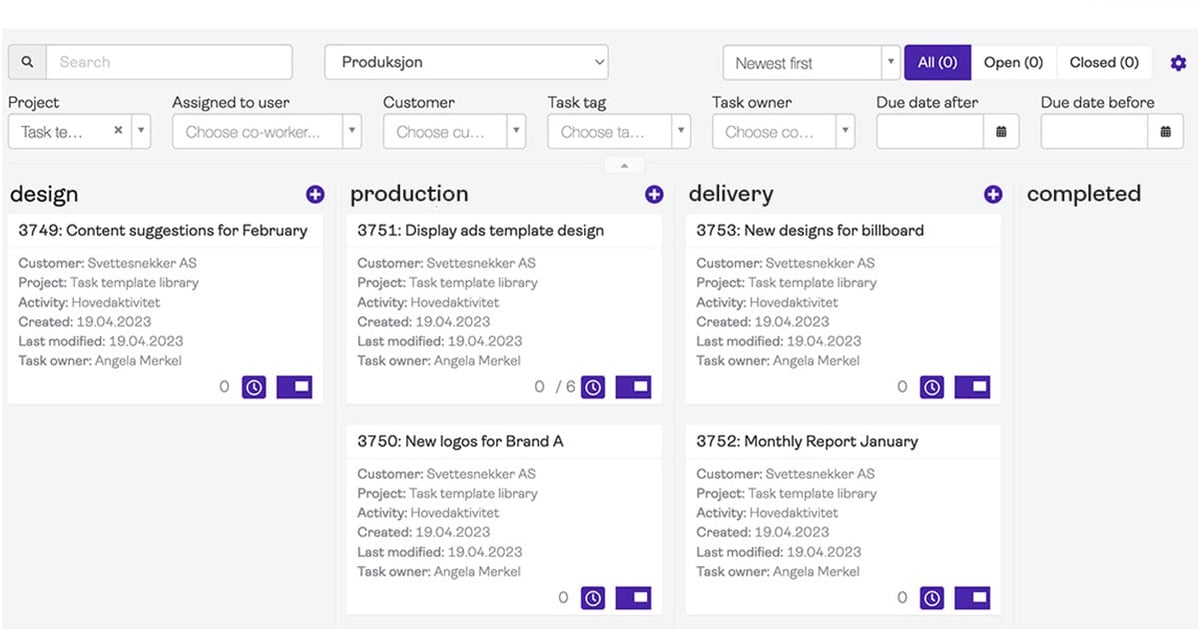
Task: Select the All (0) tab
Action: click(x=937, y=63)
